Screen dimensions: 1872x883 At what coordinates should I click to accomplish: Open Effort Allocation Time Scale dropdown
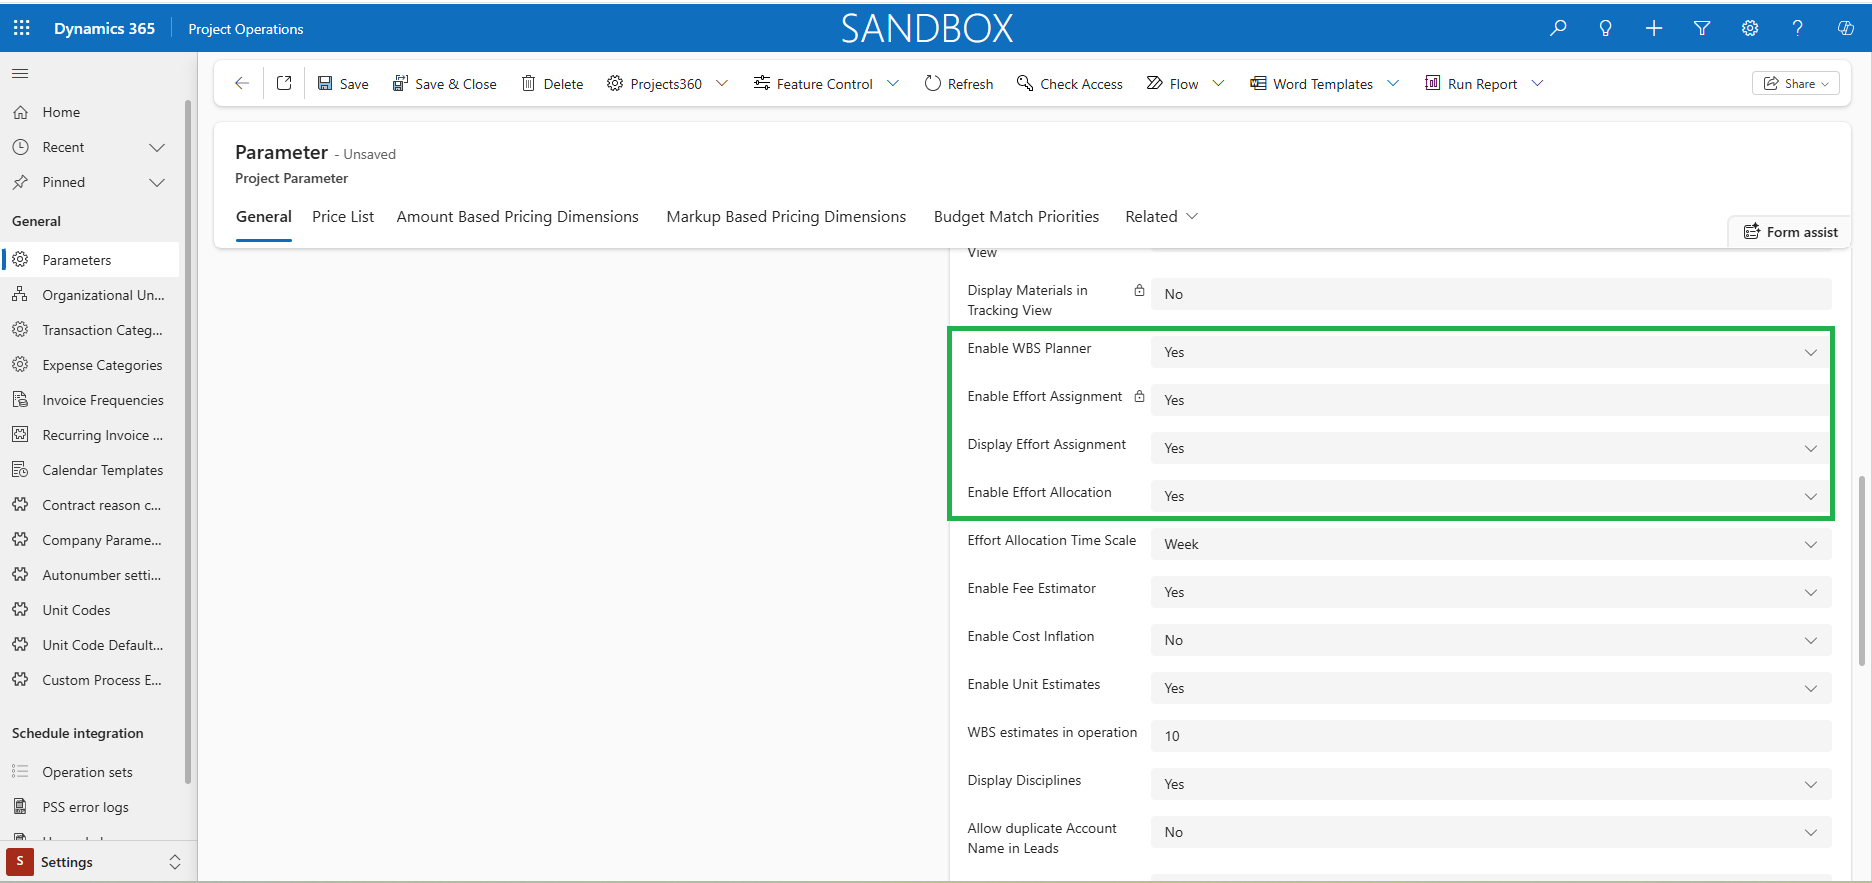click(x=1490, y=544)
